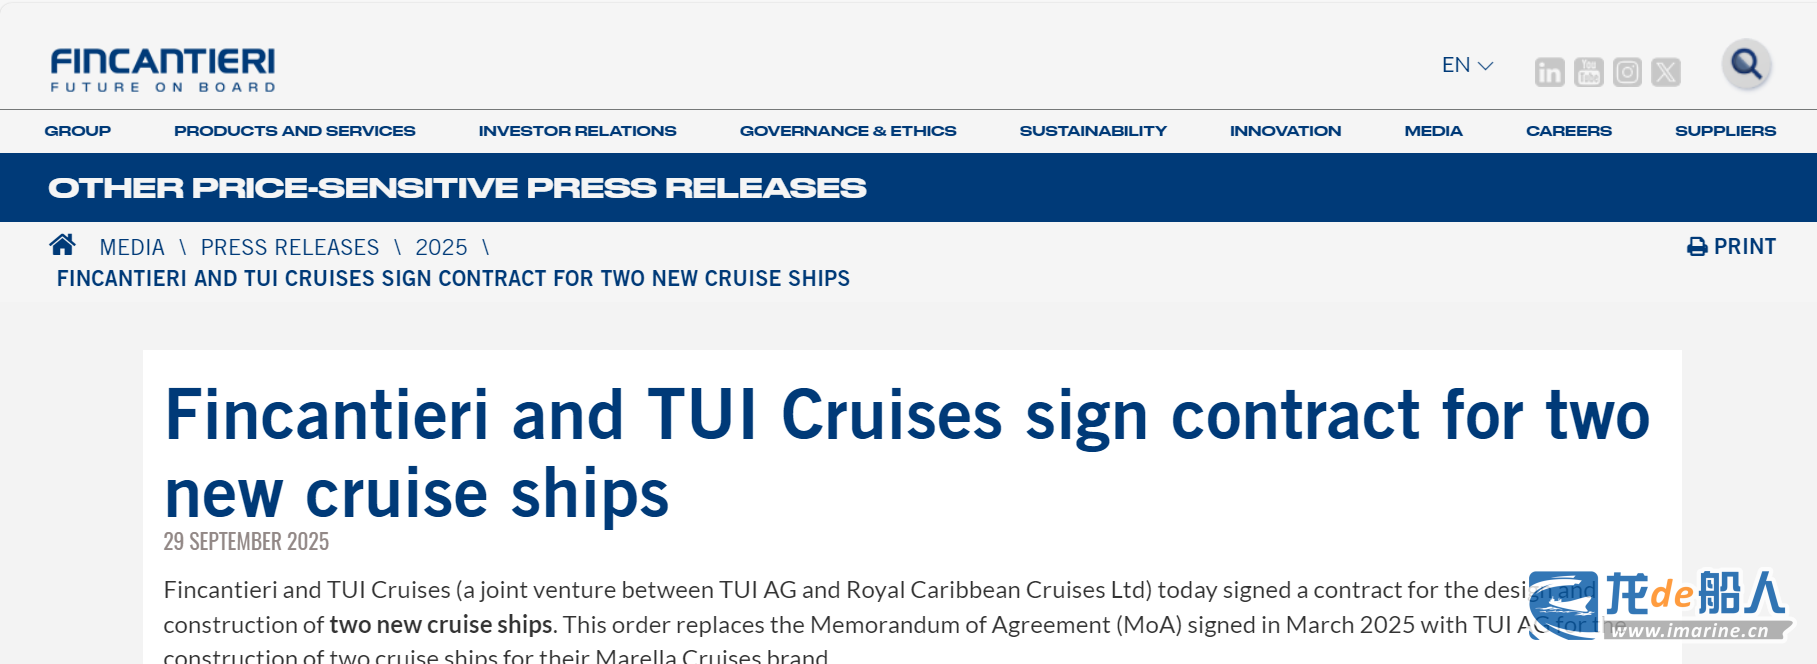Click the home breadcrumb icon
This screenshot has width=1817, height=664.
point(63,245)
